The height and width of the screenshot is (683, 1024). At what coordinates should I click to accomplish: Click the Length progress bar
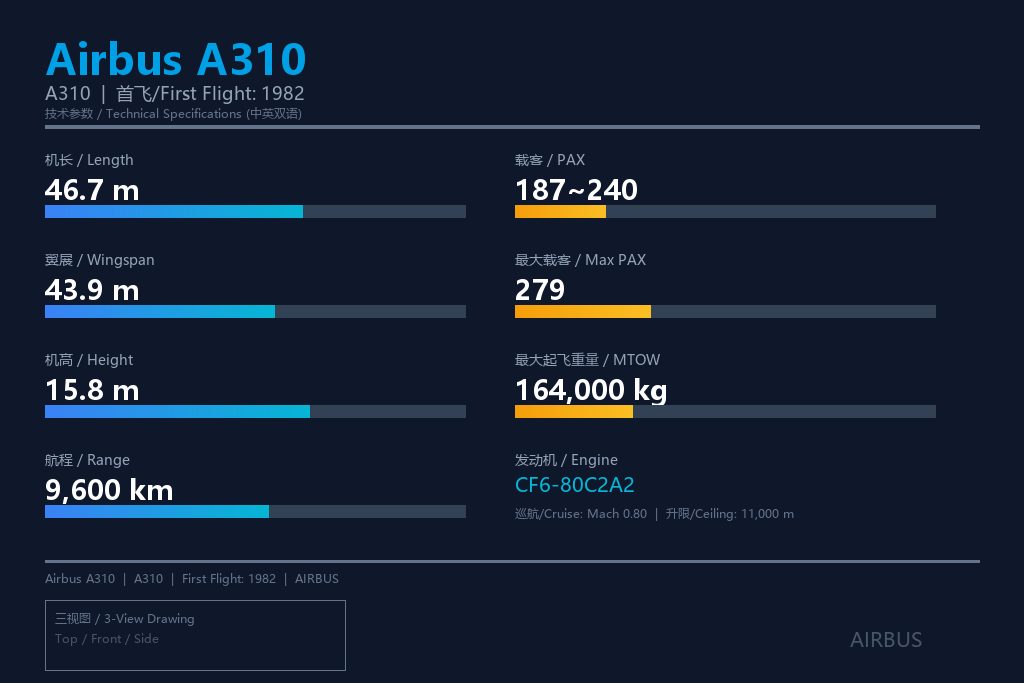255,212
